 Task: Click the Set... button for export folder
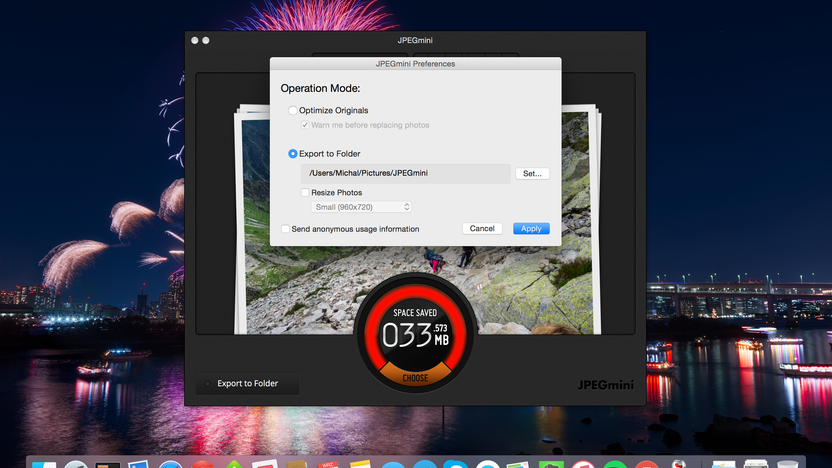click(532, 174)
